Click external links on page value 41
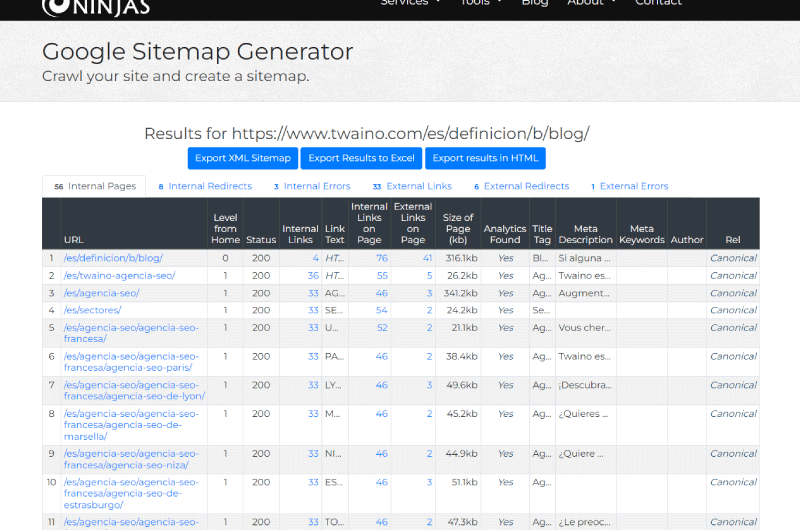Screen dimensions: 800x530 (x=428, y=258)
